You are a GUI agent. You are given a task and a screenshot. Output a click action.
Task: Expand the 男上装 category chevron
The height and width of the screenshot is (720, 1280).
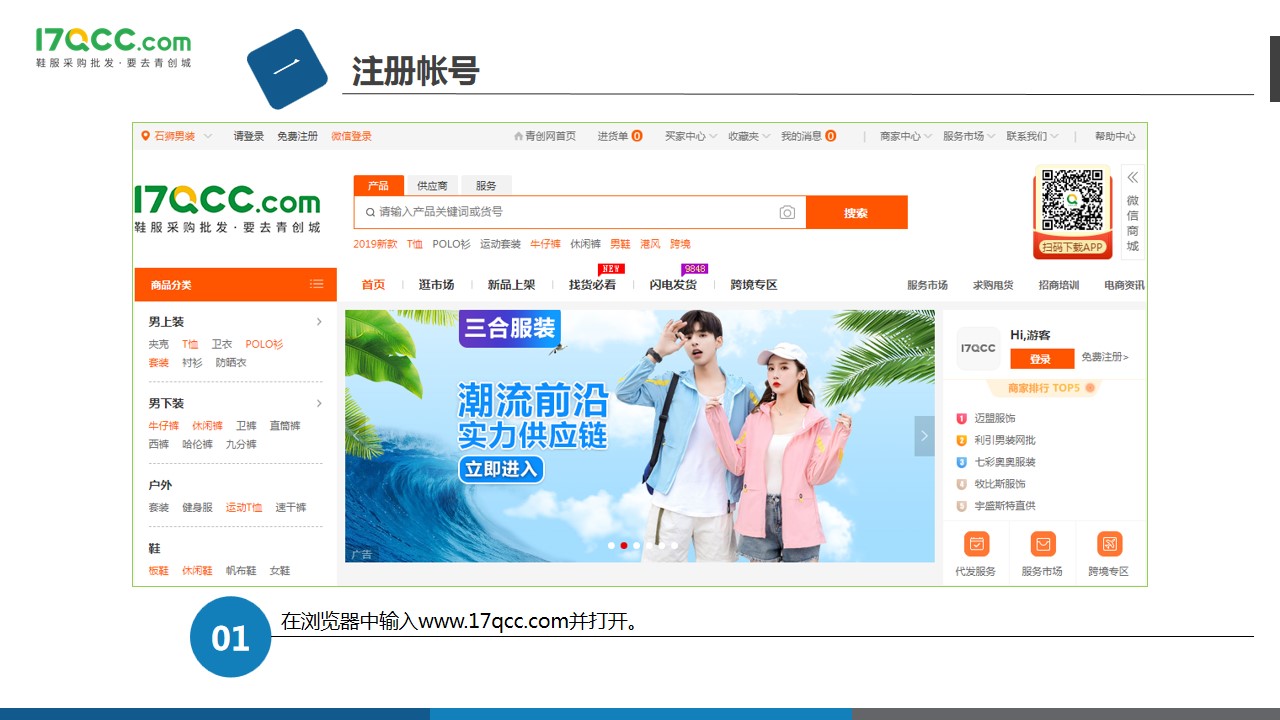(x=319, y=322)
